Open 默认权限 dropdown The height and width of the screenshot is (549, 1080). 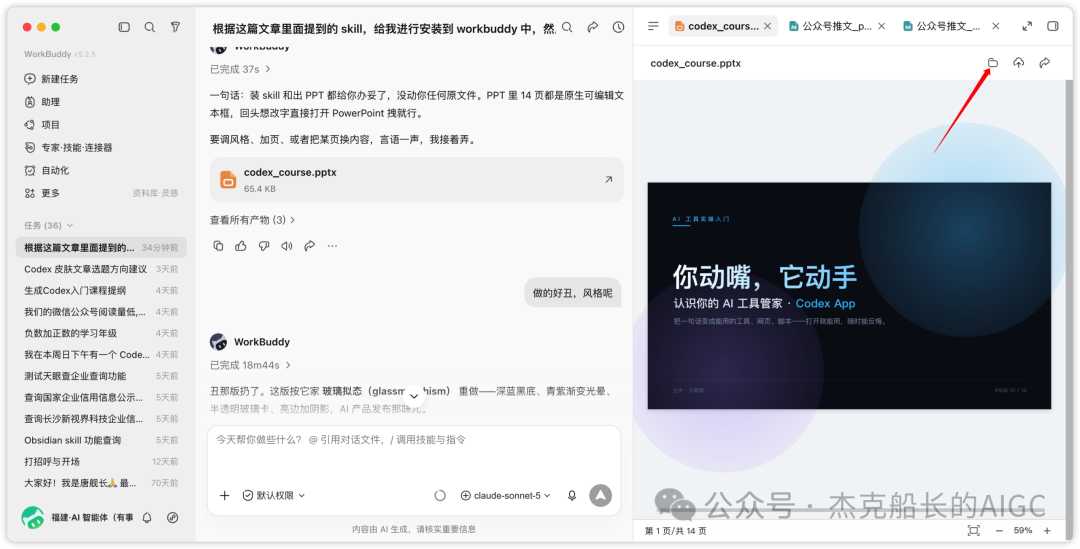pos(273,495)
